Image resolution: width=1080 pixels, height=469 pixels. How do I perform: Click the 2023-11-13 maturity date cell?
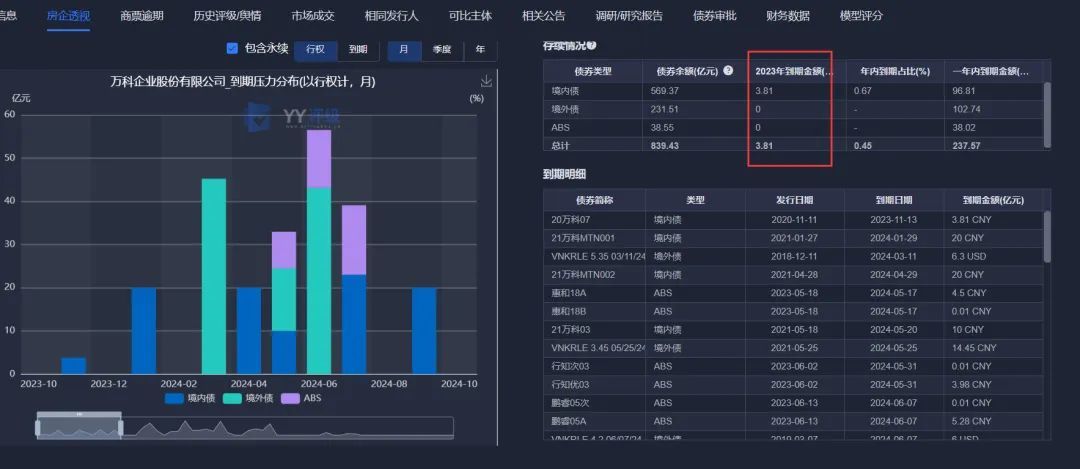coord(893,220)
